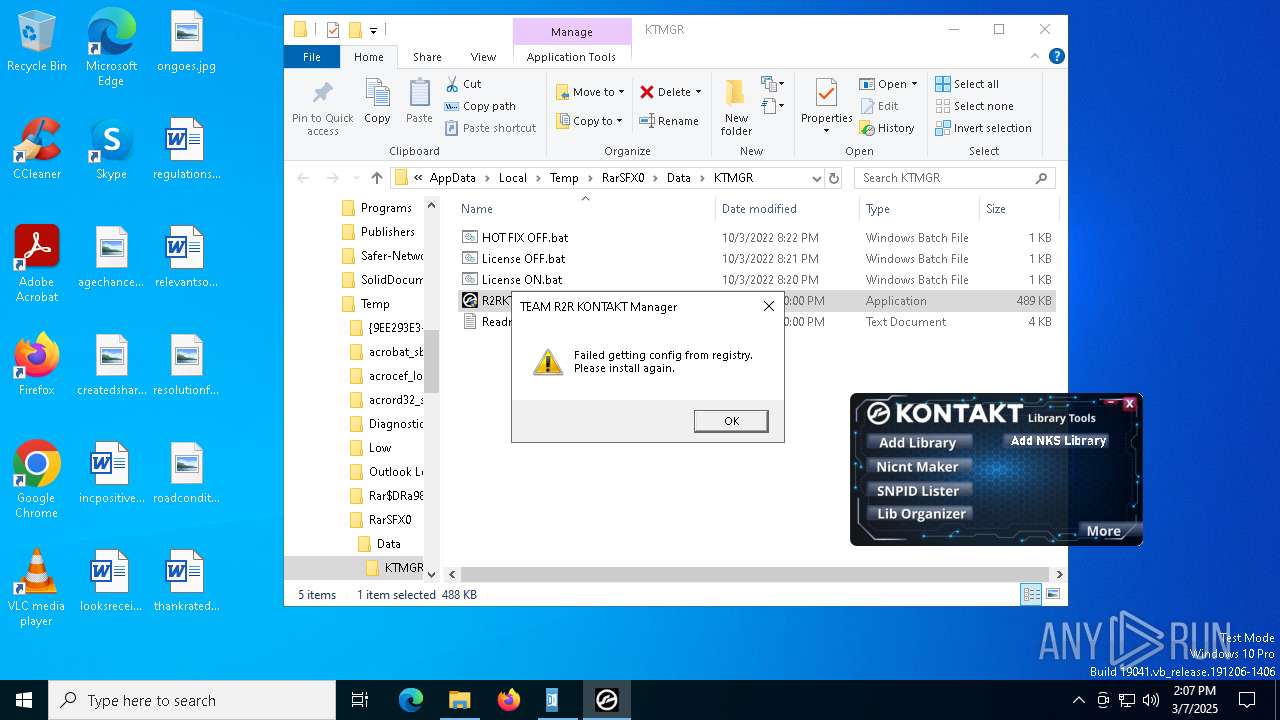The width and height of the screenshot is (1280, 720).
Task: Click Cut in Clipboard group
Action: (x=463, y=84)
